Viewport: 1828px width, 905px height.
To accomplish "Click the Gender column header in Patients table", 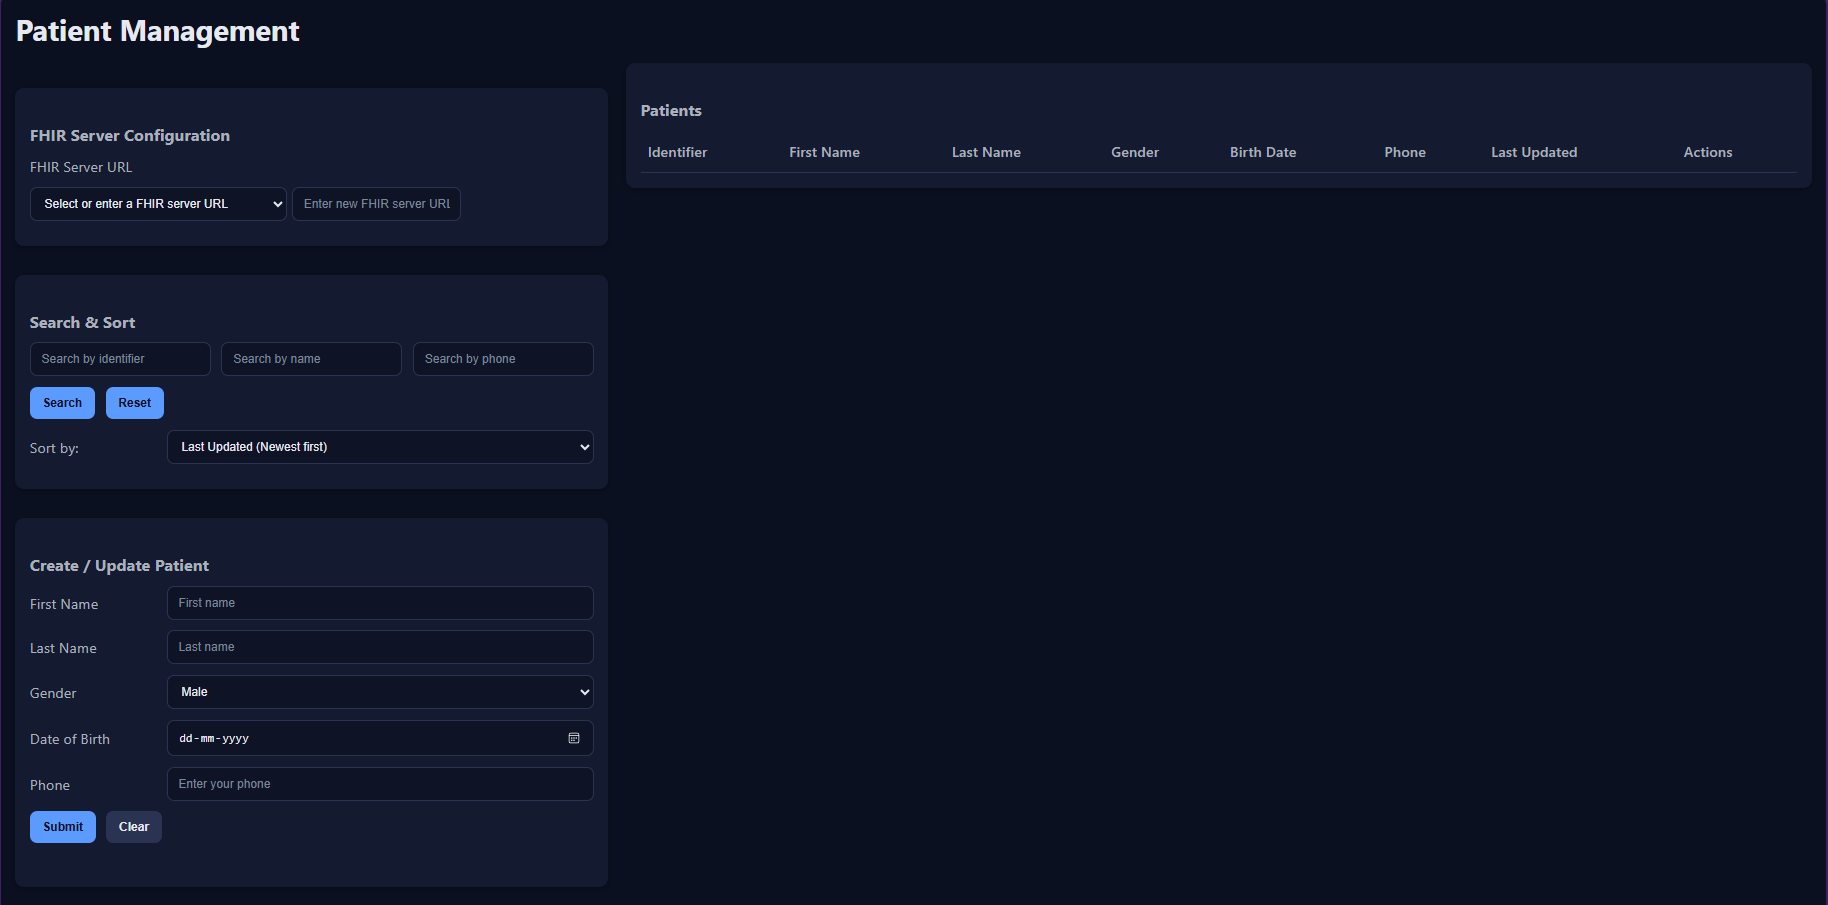I will click(x=1134, y=152).
